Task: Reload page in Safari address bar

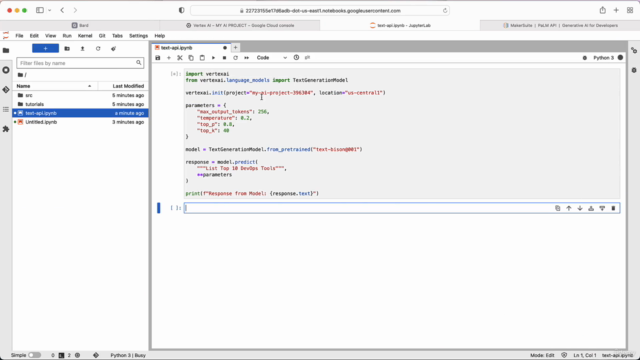Action: pyautogui.click(x=445, y=11)
